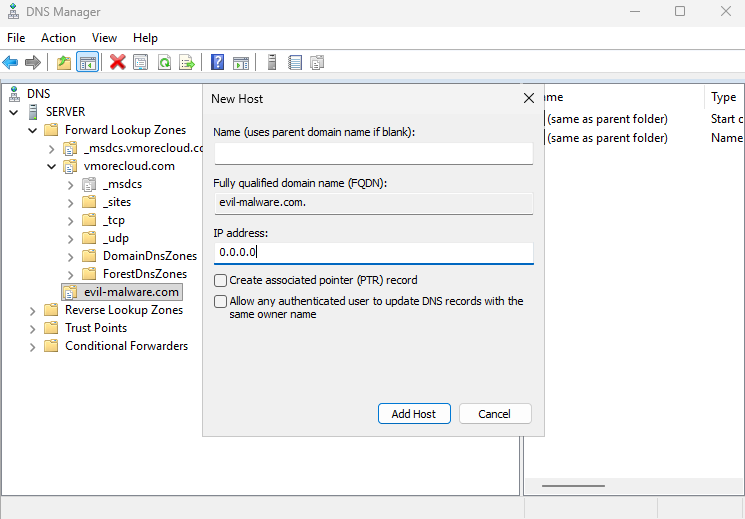Toggle the Show/Hide Action Pane icon
This screenshot has height=519, width=745.
pos(241,62)
